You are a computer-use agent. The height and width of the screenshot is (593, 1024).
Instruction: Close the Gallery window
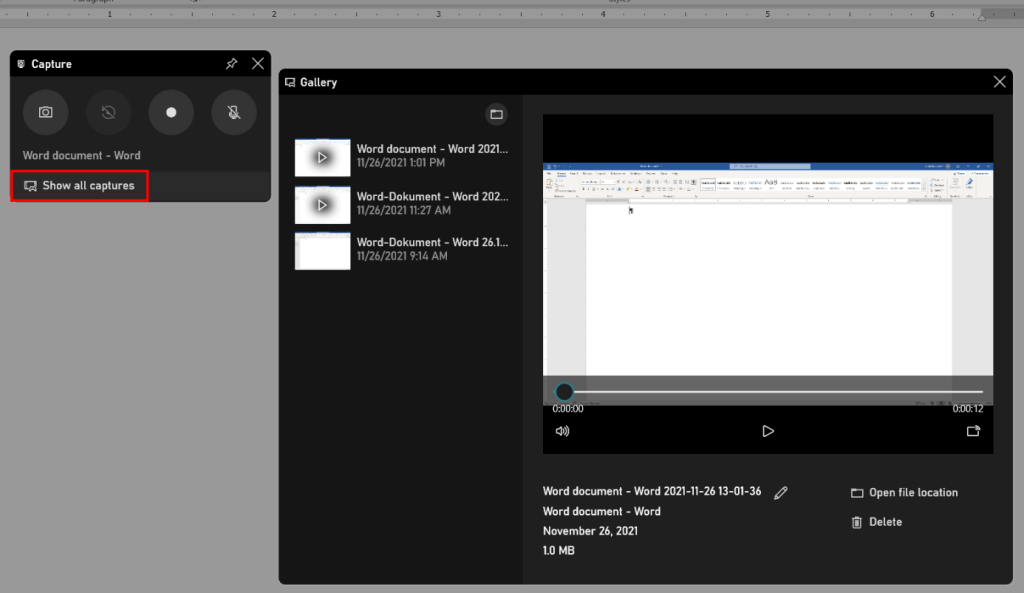999,82
